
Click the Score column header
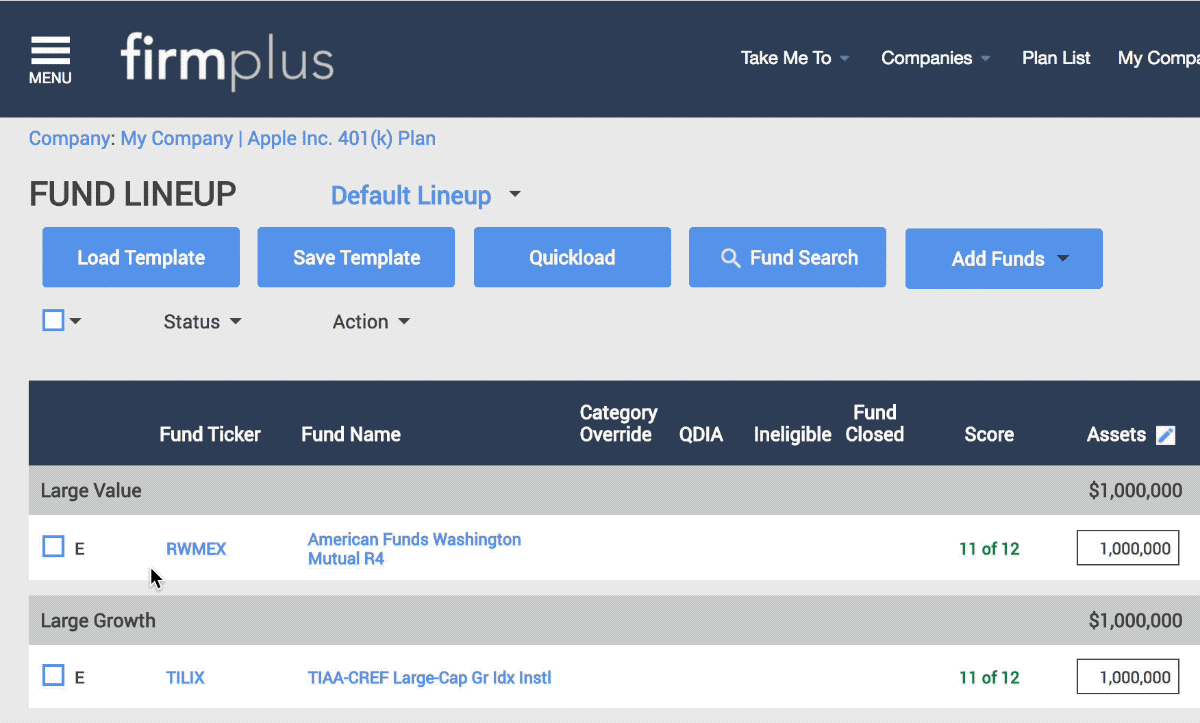pyautogui.click(x=989, y=435)
